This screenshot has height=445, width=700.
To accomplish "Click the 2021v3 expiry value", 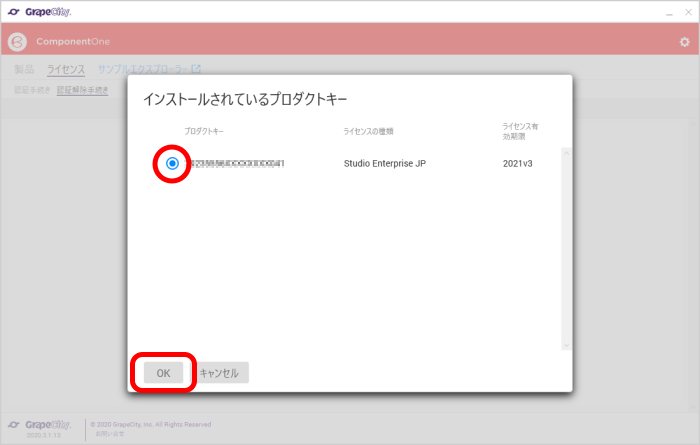I will [517, 163].
